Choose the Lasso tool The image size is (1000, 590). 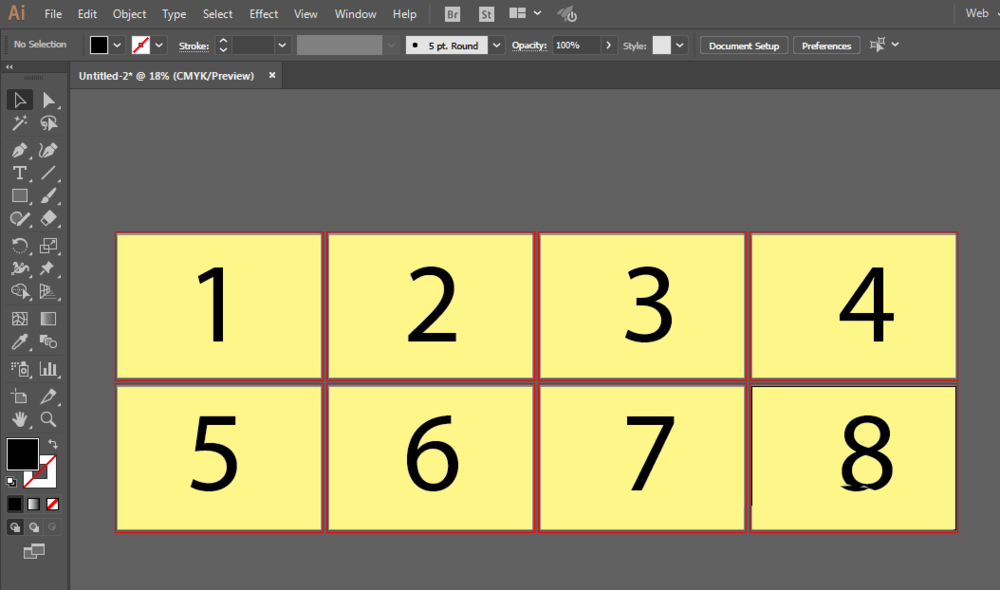(x=48, y=123)
